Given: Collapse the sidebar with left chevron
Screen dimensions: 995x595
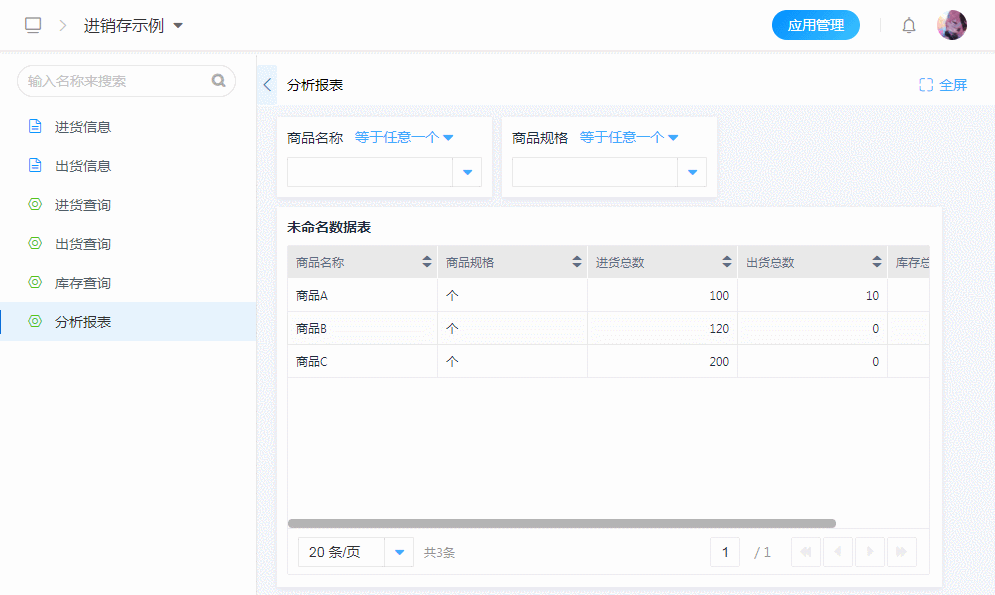Looking at the screenshot, I should pos(267,85).
